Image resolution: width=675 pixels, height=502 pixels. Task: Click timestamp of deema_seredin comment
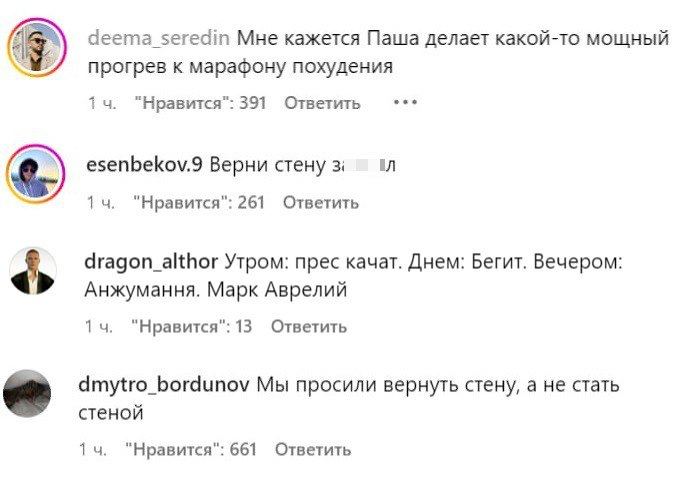pos(102,103)
